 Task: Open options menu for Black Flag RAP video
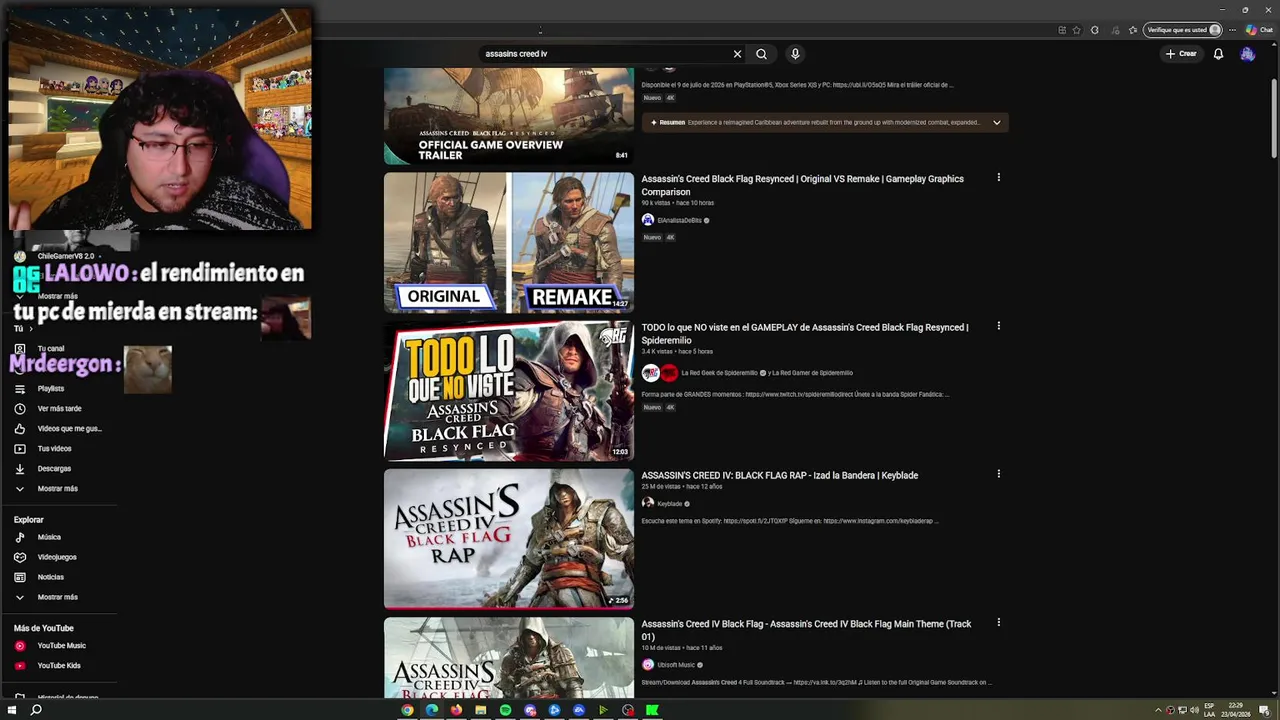tap(998, 474)
